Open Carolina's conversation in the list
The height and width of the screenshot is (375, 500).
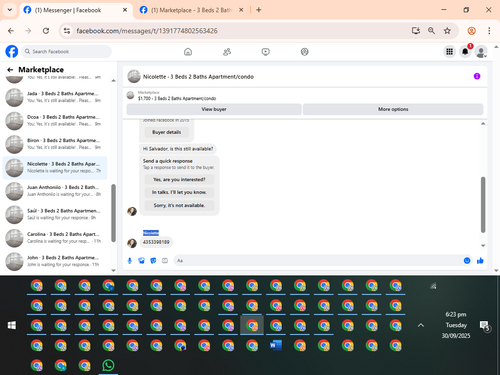click(x=55, y=237)
